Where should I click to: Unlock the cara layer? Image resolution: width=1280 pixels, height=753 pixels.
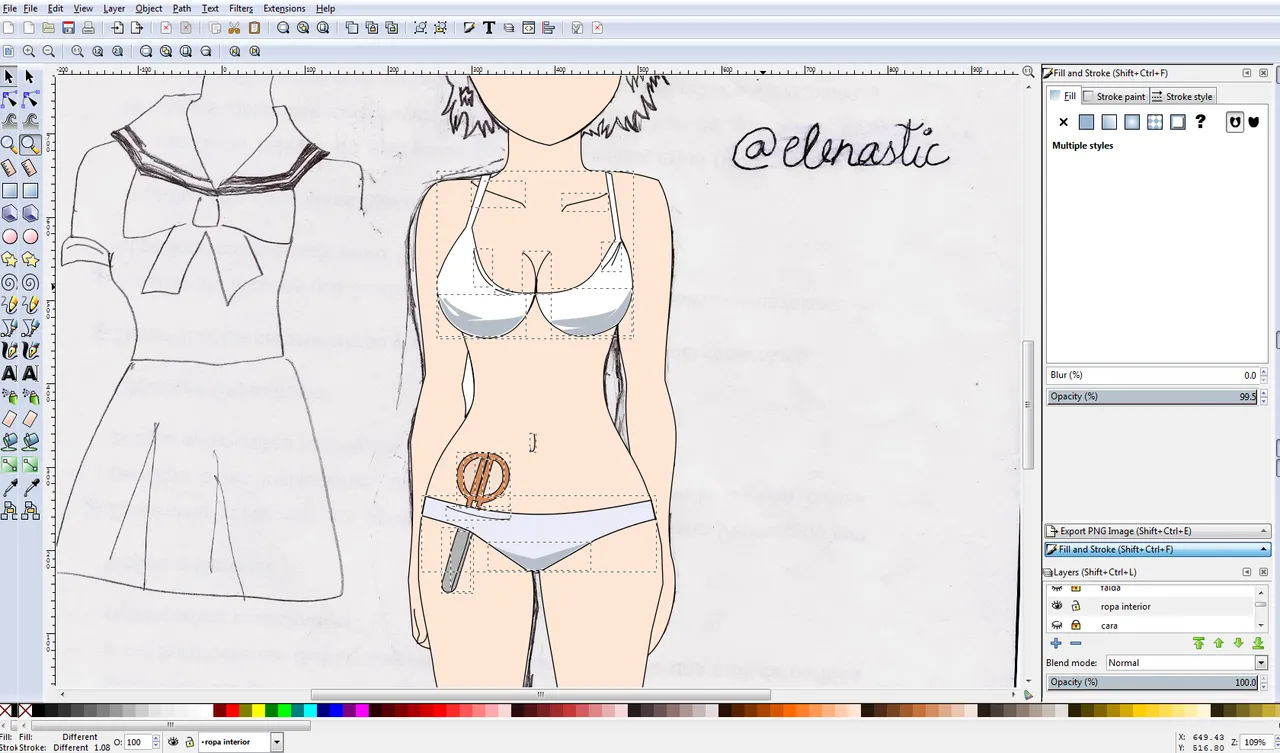coord(1076,625)
